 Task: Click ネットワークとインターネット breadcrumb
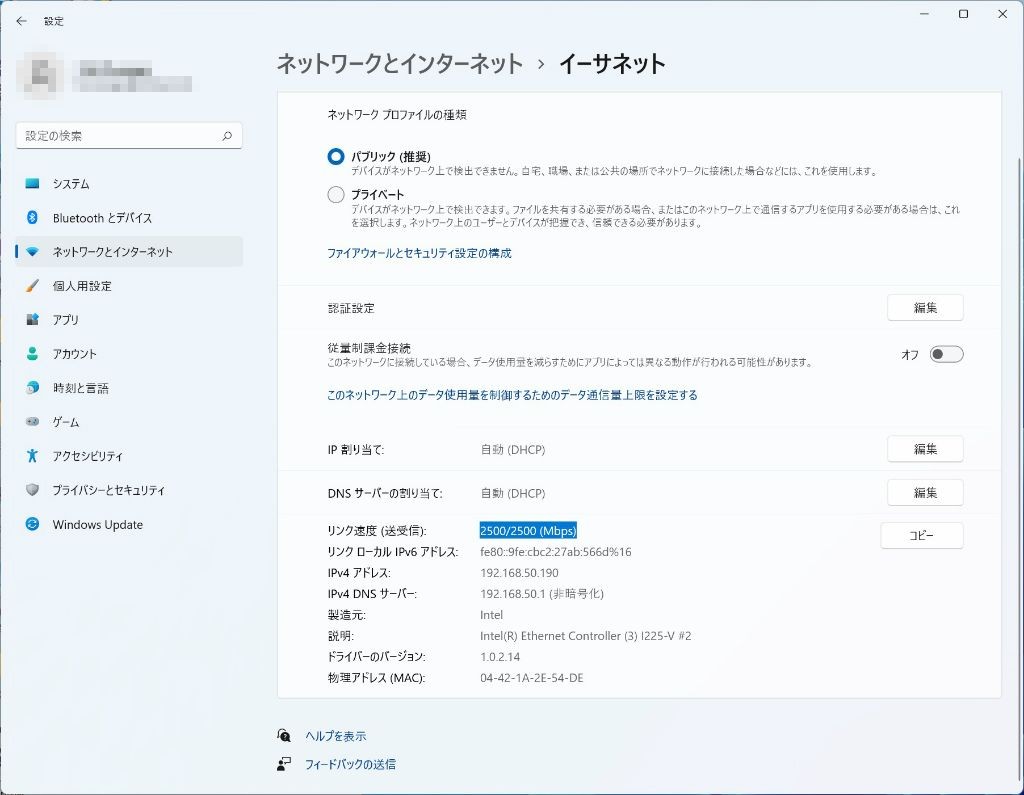[x=400, y=64]
